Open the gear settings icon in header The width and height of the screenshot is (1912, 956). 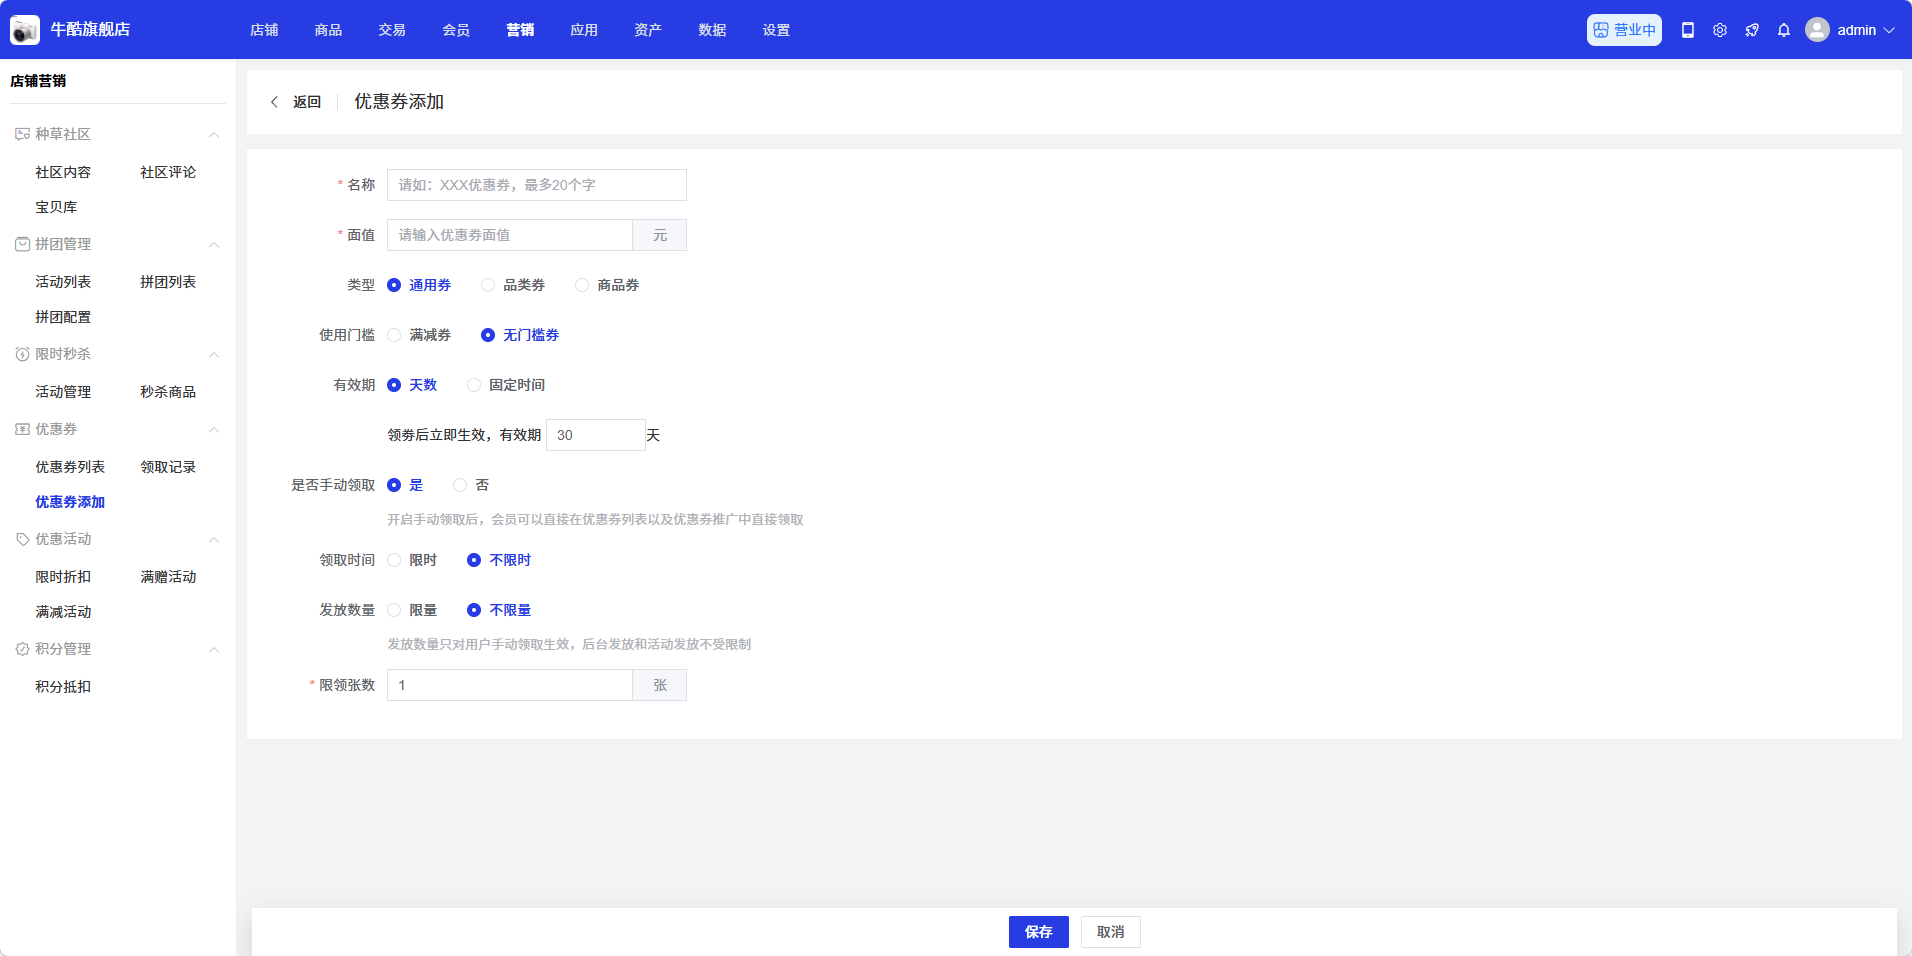tap(1720, 30)
